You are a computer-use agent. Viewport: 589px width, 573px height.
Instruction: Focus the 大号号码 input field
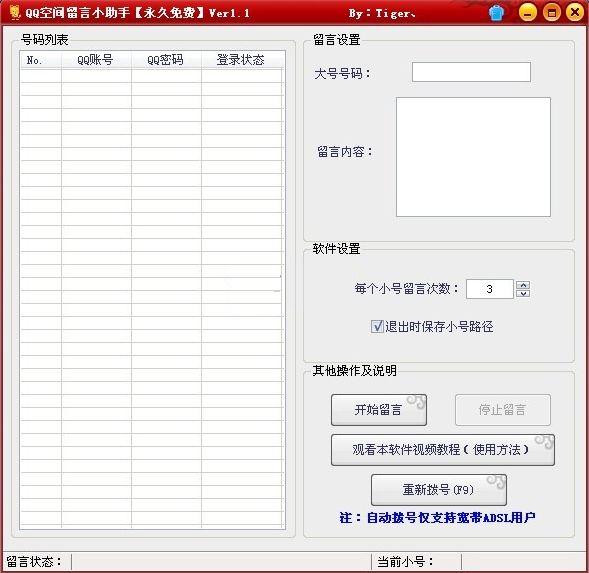click(x=471, y=72)
